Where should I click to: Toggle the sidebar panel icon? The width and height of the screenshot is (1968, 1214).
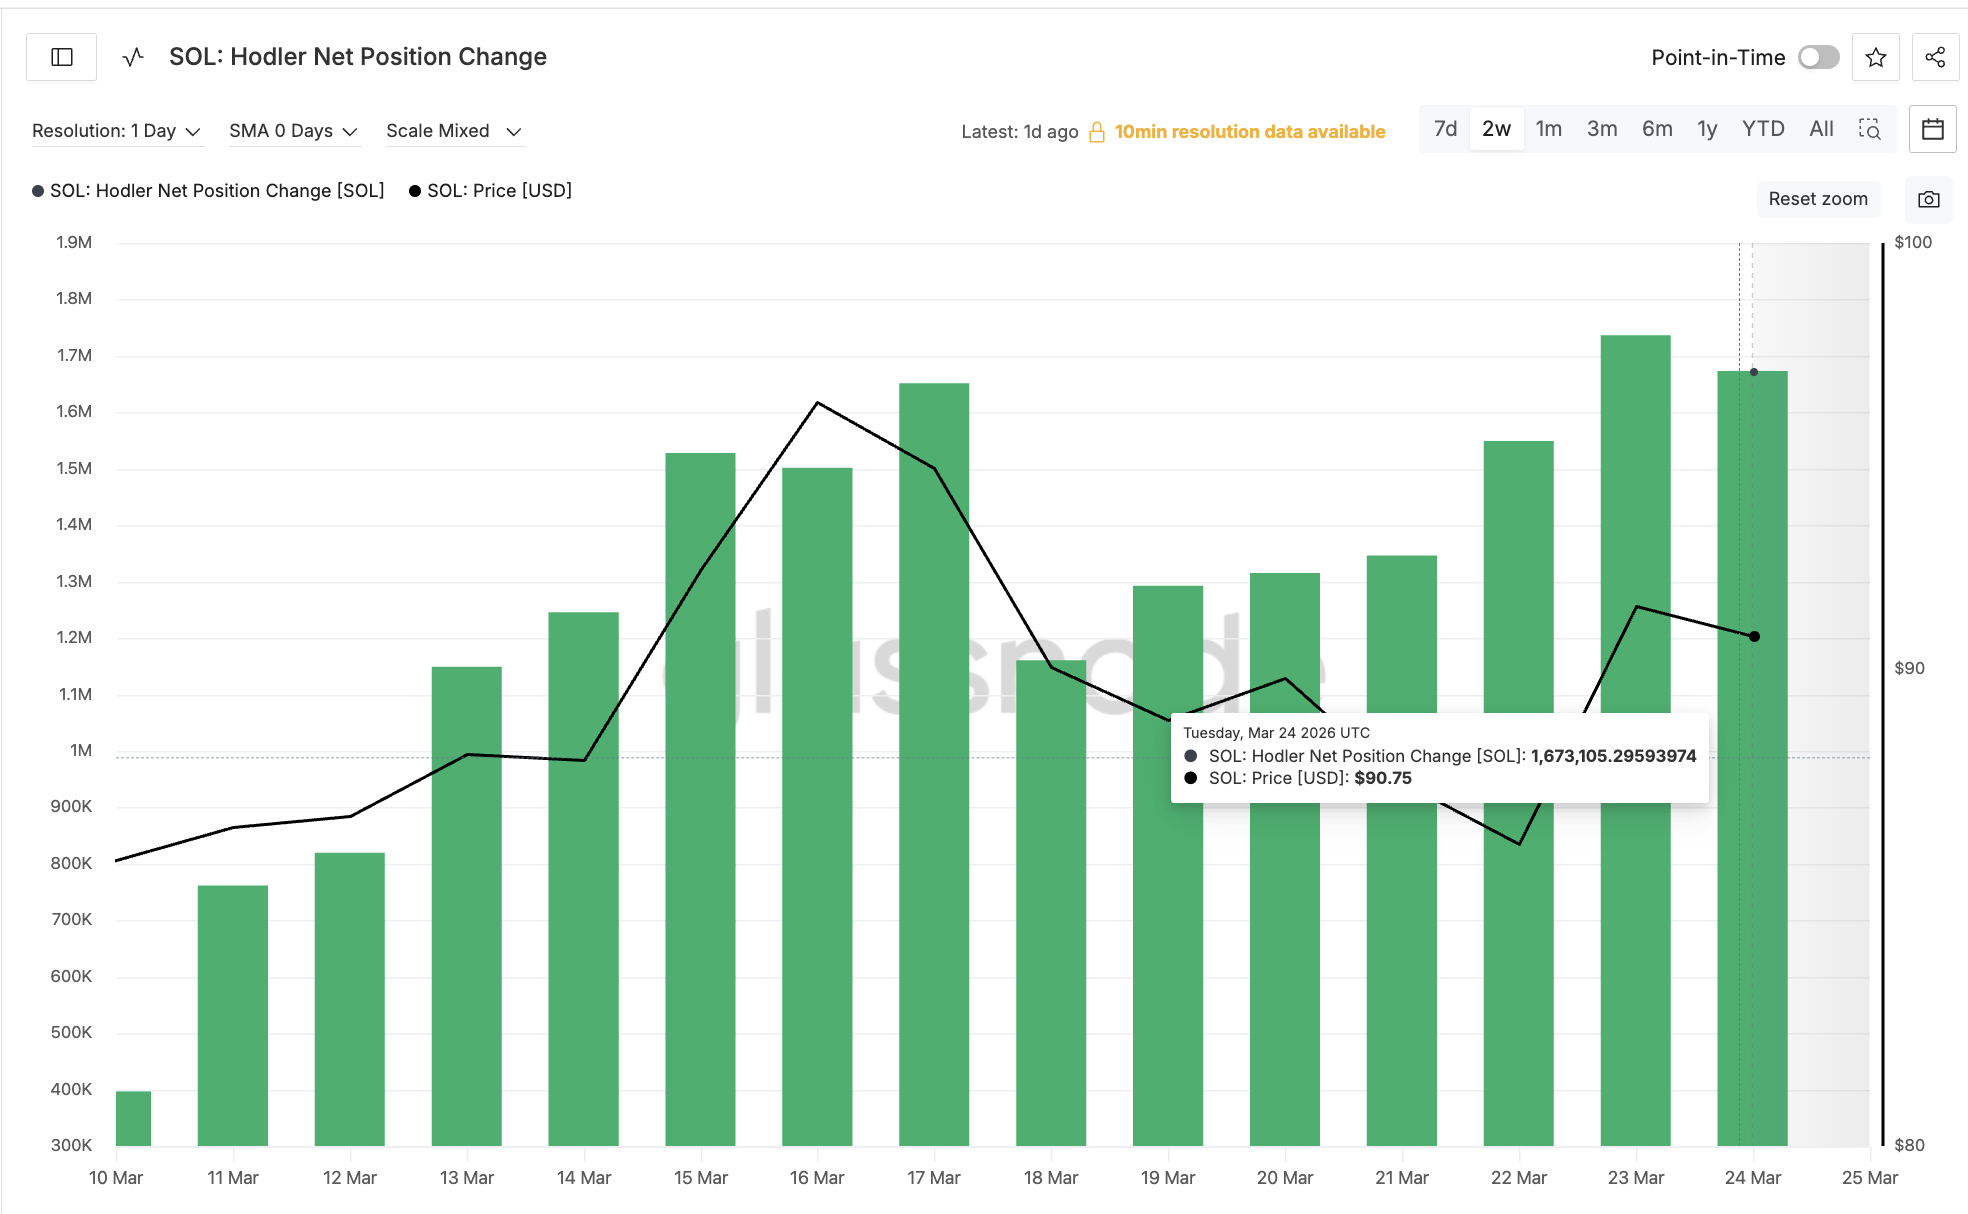62,57
